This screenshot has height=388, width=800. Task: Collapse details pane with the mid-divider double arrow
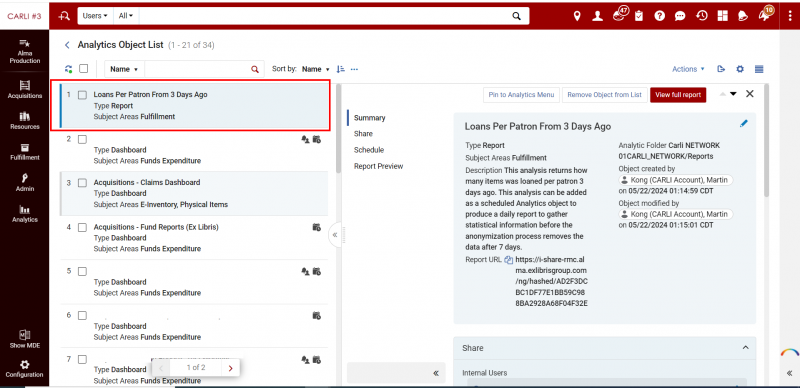[x=335, y=235]
